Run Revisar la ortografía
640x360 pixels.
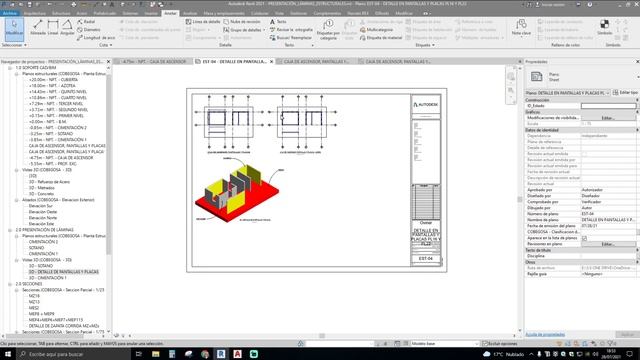(291, 30)
